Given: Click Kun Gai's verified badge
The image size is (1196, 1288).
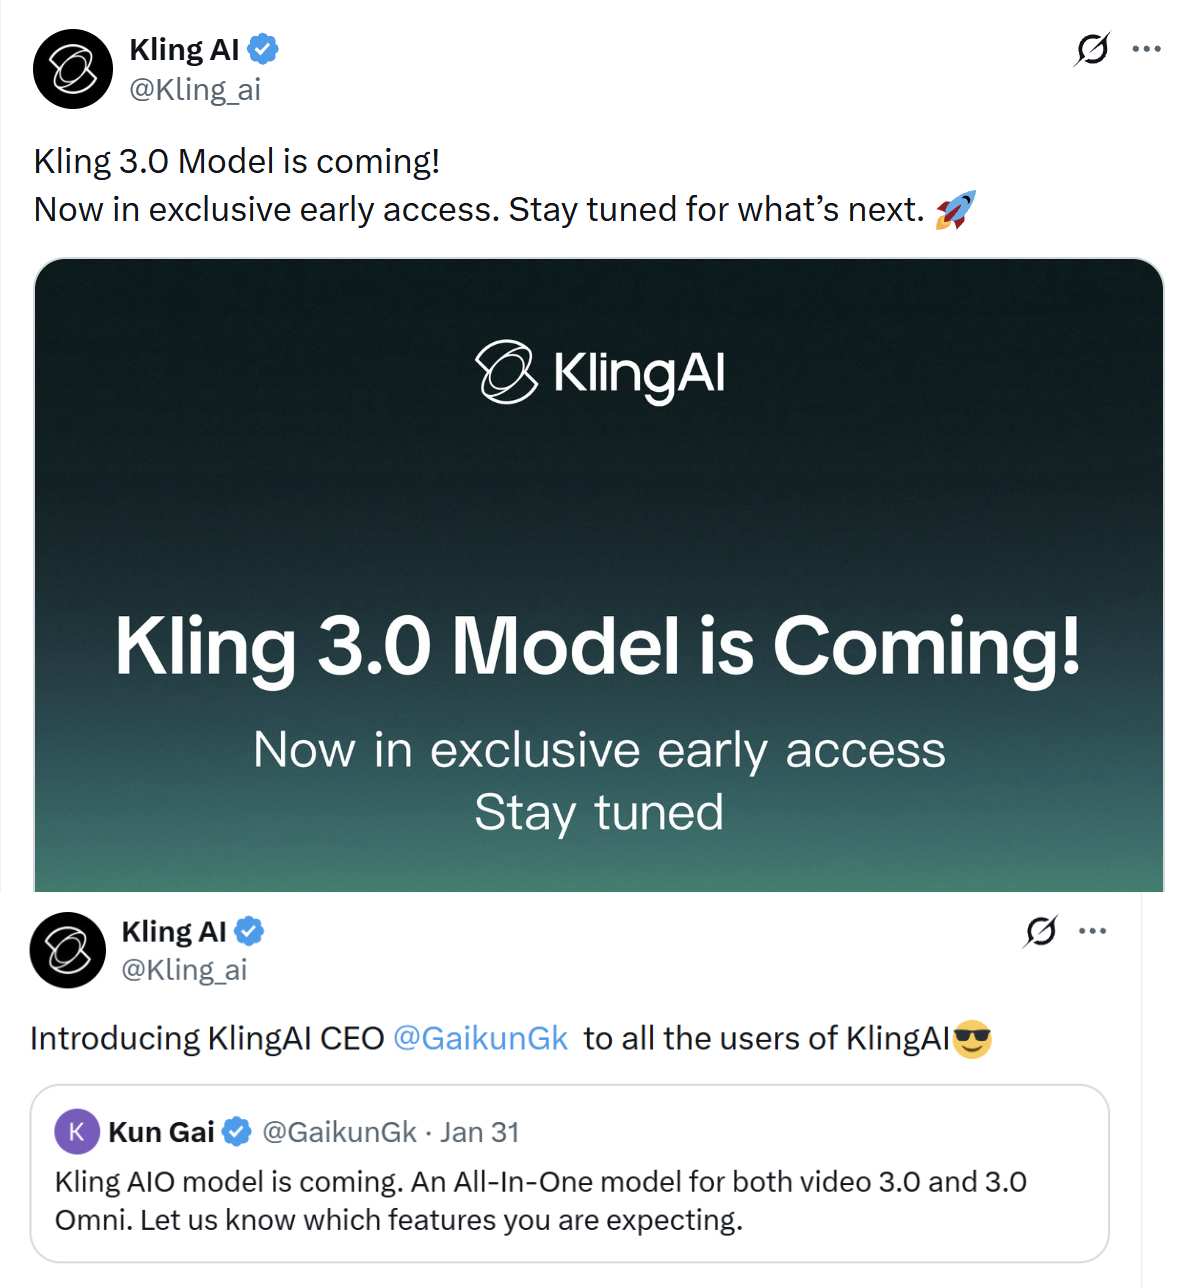Looking at the screenshot, I should (236, 1132).
